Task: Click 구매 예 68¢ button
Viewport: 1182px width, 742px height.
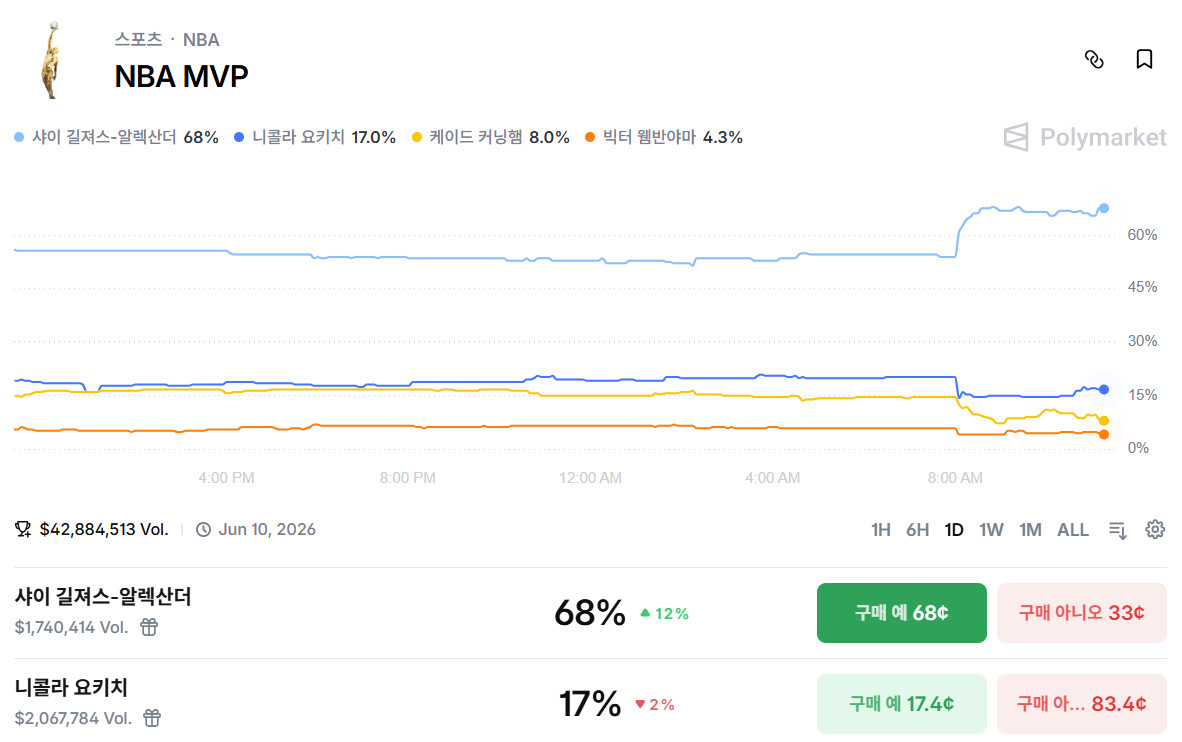Action: 901,612
